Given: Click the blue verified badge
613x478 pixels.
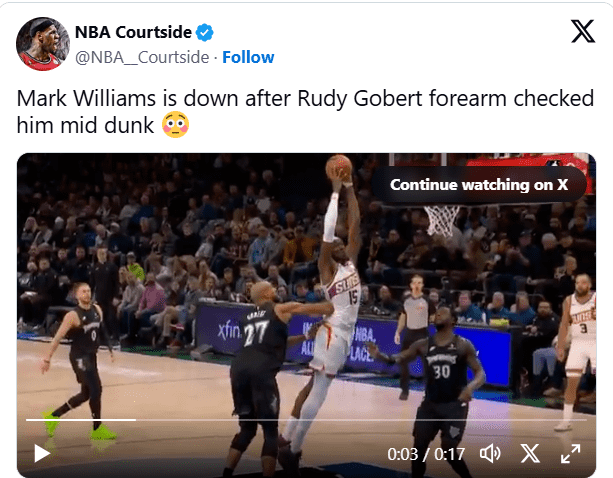Looking at the screenshot, I should pos(204,32).
